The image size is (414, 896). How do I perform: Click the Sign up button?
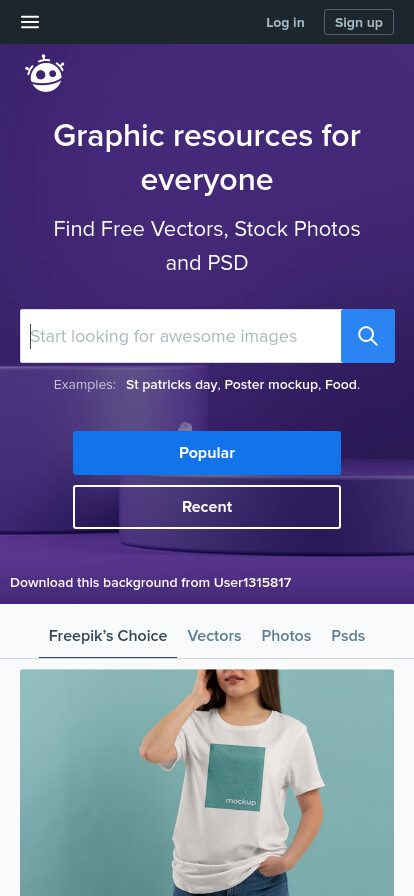click(359, 22)
